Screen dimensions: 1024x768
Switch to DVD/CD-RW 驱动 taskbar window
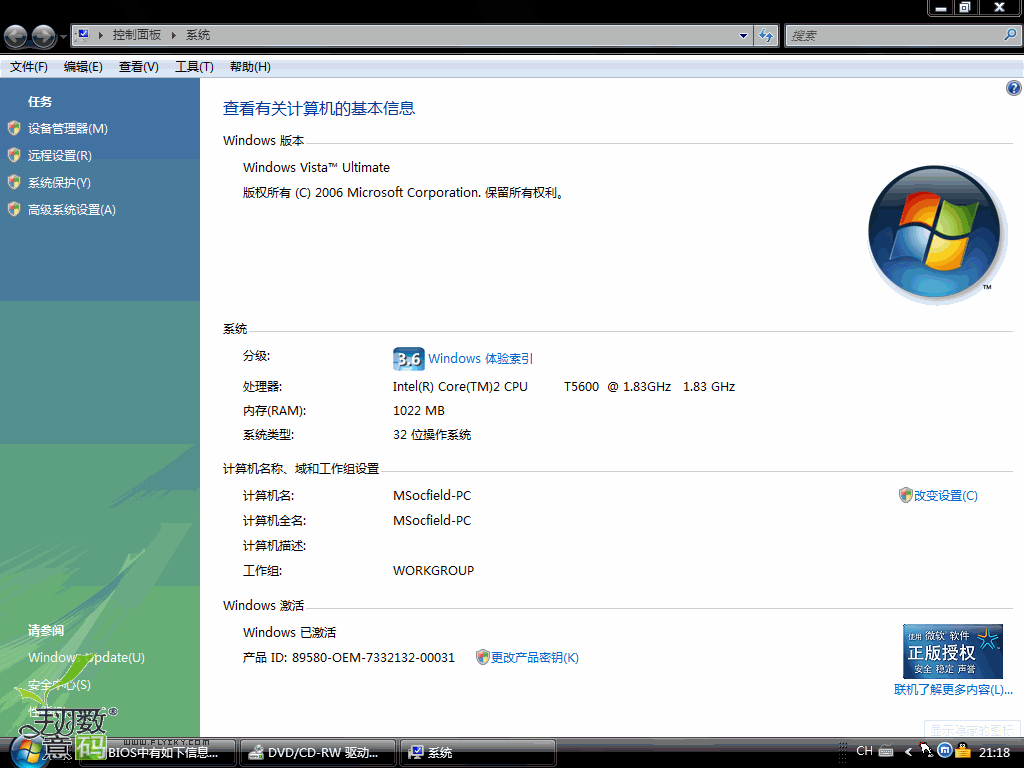(317, 752)
